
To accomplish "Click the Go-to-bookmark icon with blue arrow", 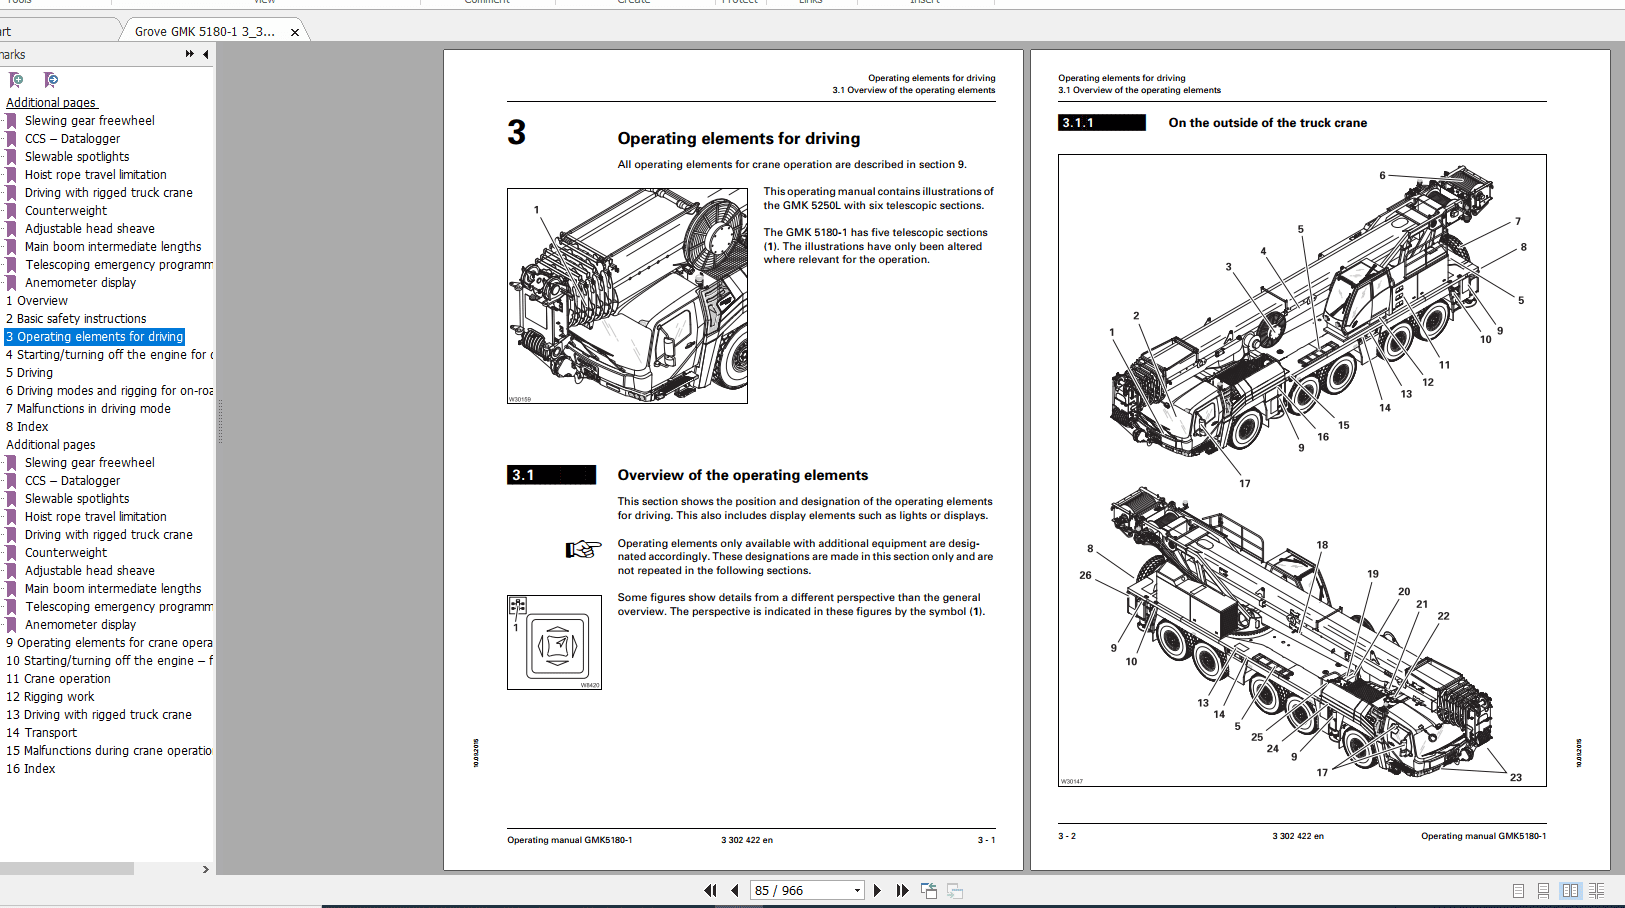I will (49, 78).
